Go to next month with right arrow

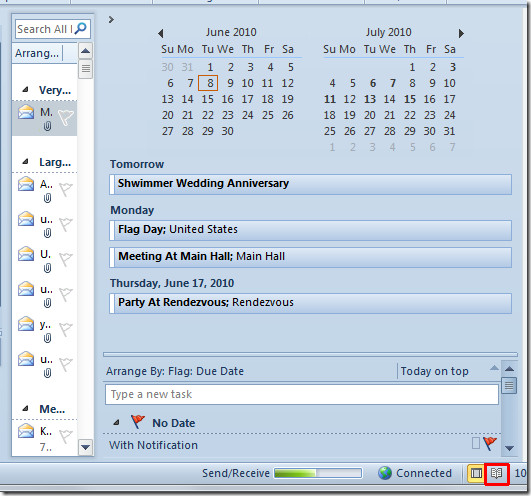click(461, 34)
